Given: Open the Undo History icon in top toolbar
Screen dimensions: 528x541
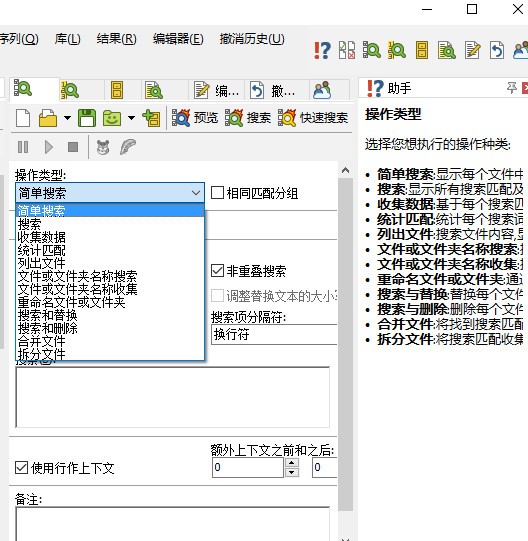Looking at the screenshot, I should (497, 50).
